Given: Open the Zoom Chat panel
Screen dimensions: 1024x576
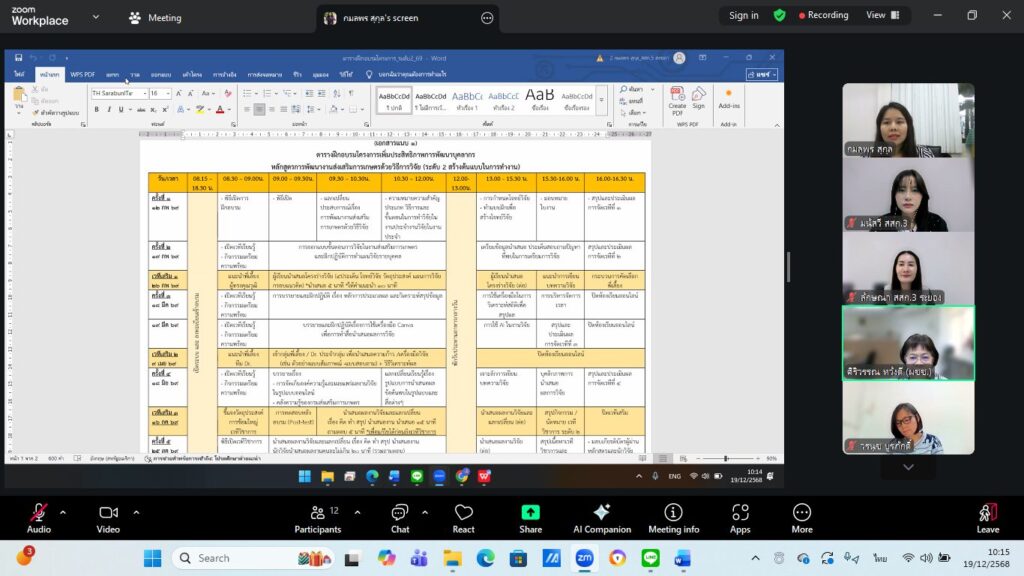Looking at the screenshot, I should pos(400,517).
